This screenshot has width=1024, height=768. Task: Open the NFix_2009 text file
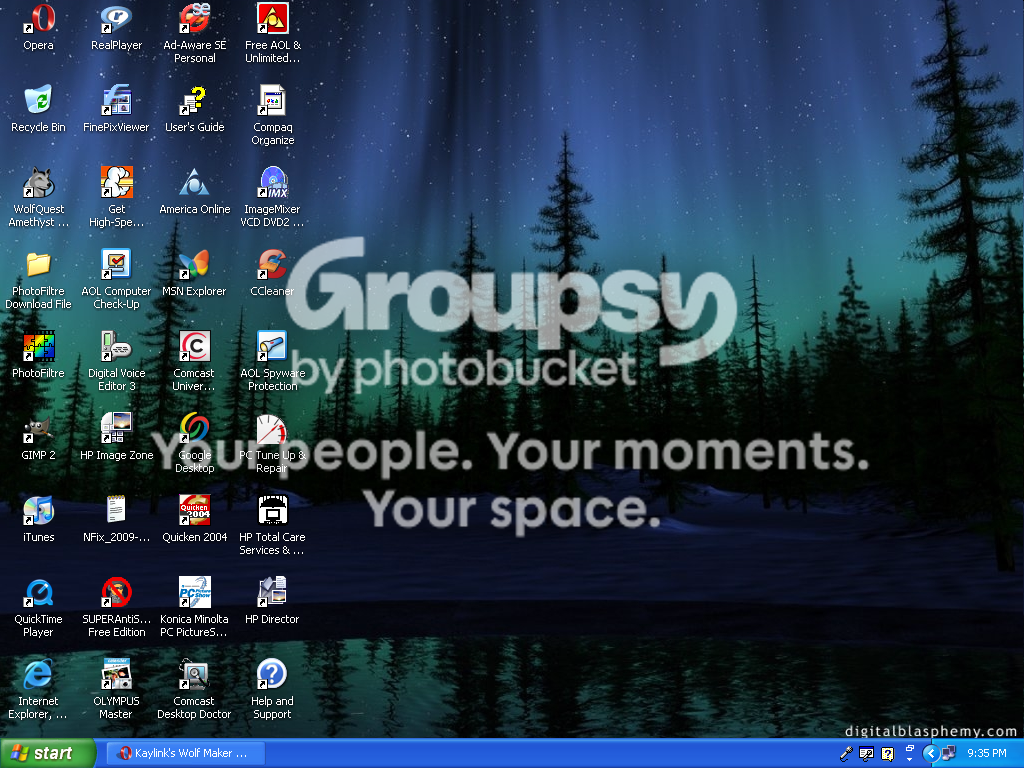(116, 511)
